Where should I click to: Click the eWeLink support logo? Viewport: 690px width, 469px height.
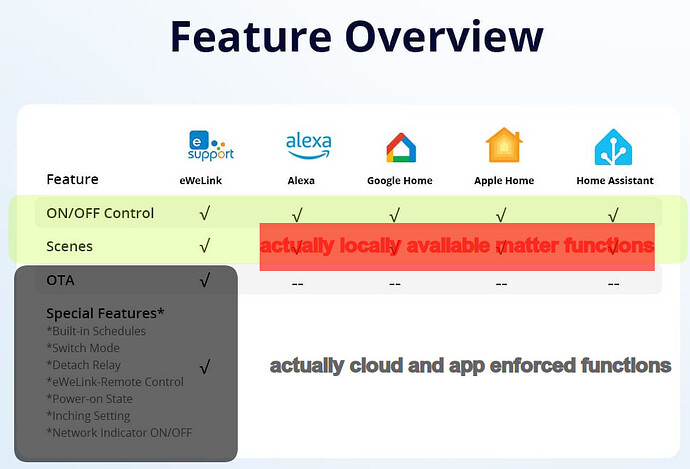click(x=211, y=146)
